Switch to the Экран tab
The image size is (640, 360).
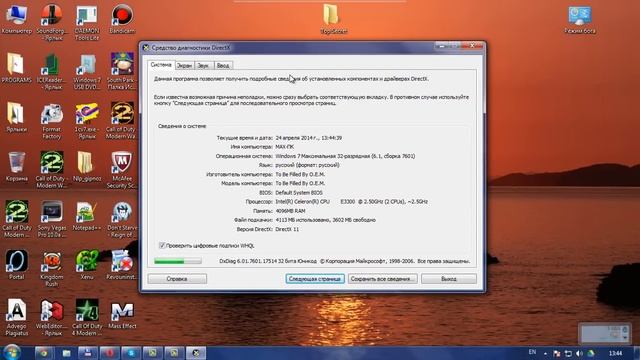tap(184, 65)
